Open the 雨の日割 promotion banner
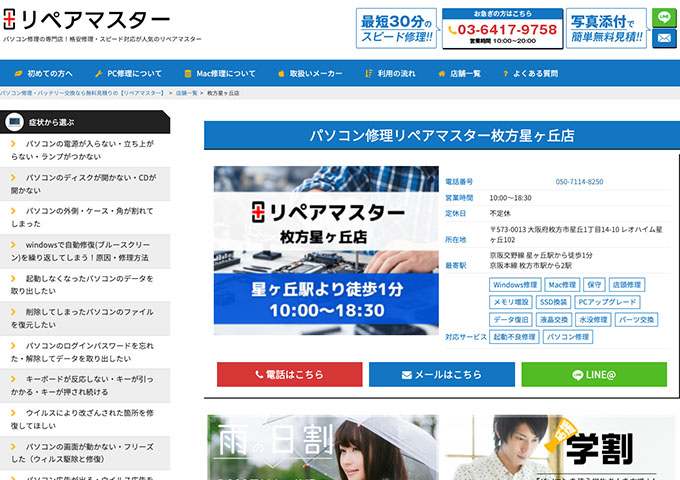 (323, 447)
